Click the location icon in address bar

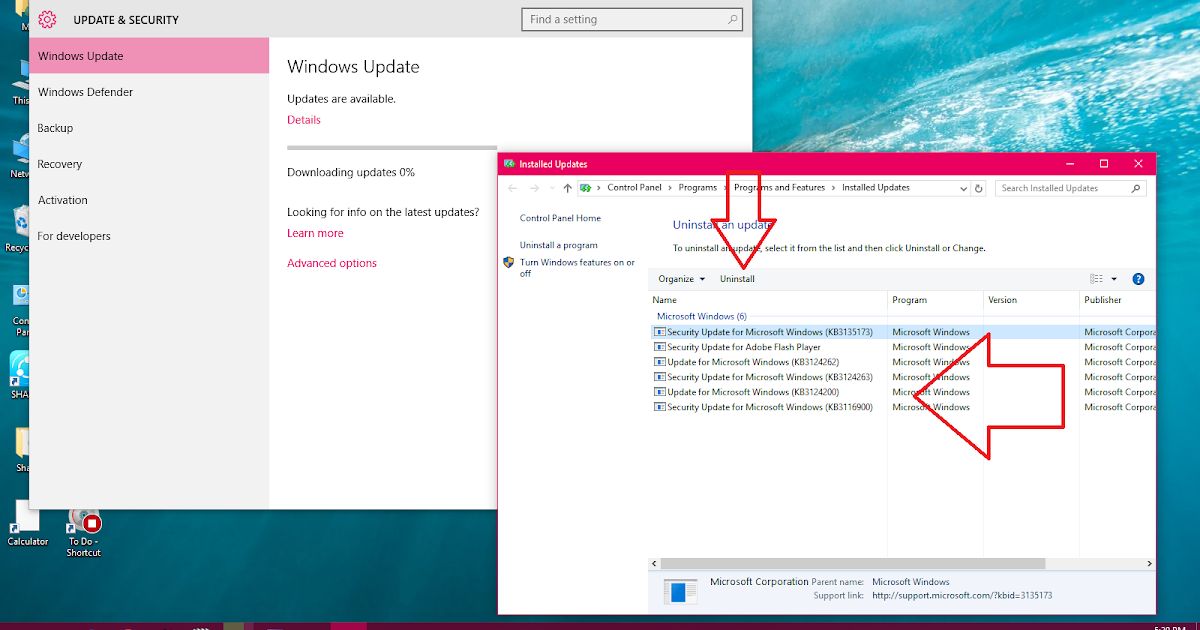point(585,188)
